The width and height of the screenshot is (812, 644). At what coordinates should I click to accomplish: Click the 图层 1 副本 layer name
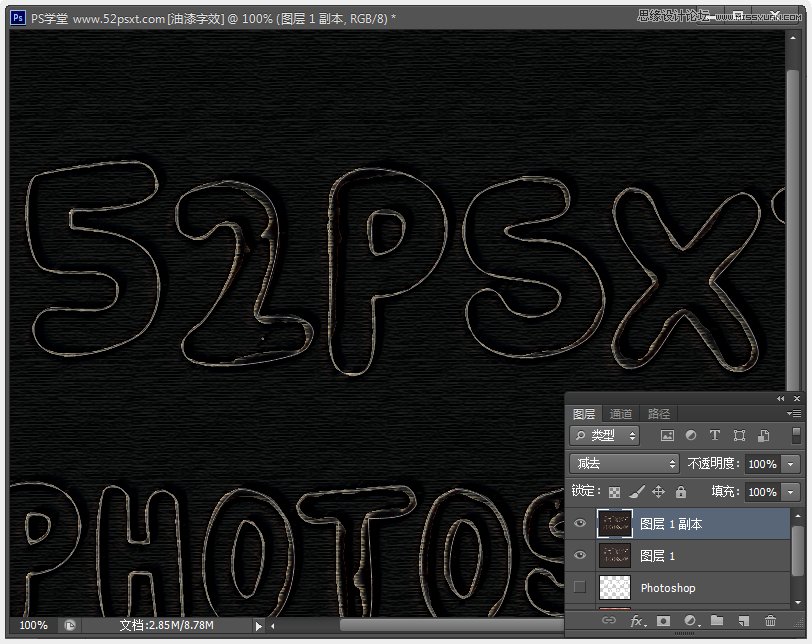[671, 524]
